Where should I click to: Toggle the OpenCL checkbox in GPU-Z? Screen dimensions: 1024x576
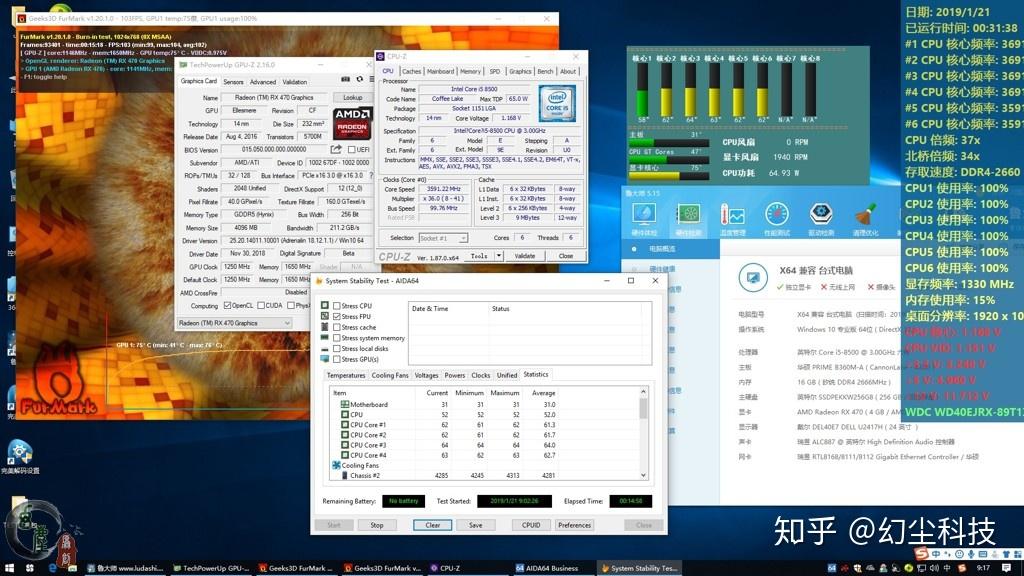pos(227,306)
